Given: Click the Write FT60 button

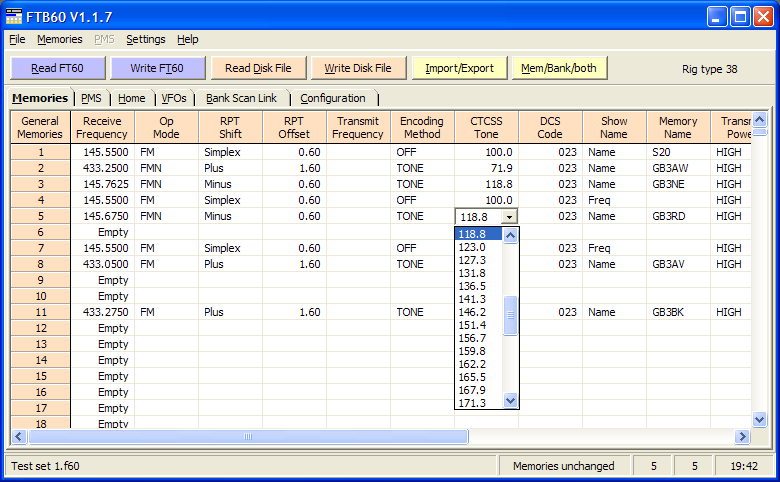Looking at the screenshot, I should click(x=157, y=68).
